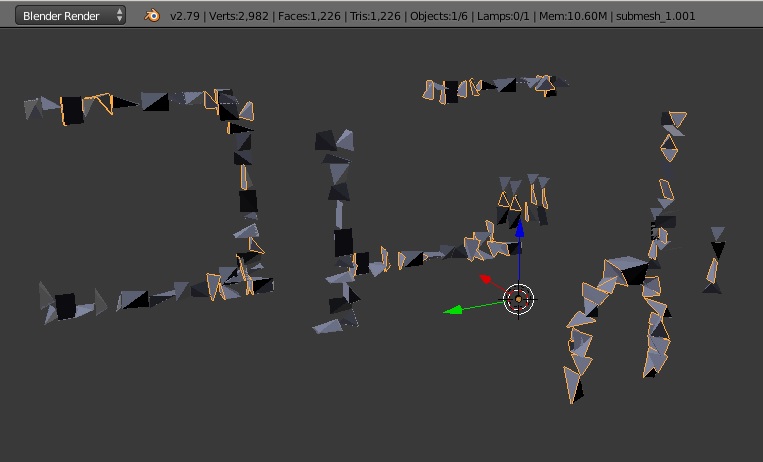
Task: Click the Mem:10.60M statistic
Action: click(573, 16)
